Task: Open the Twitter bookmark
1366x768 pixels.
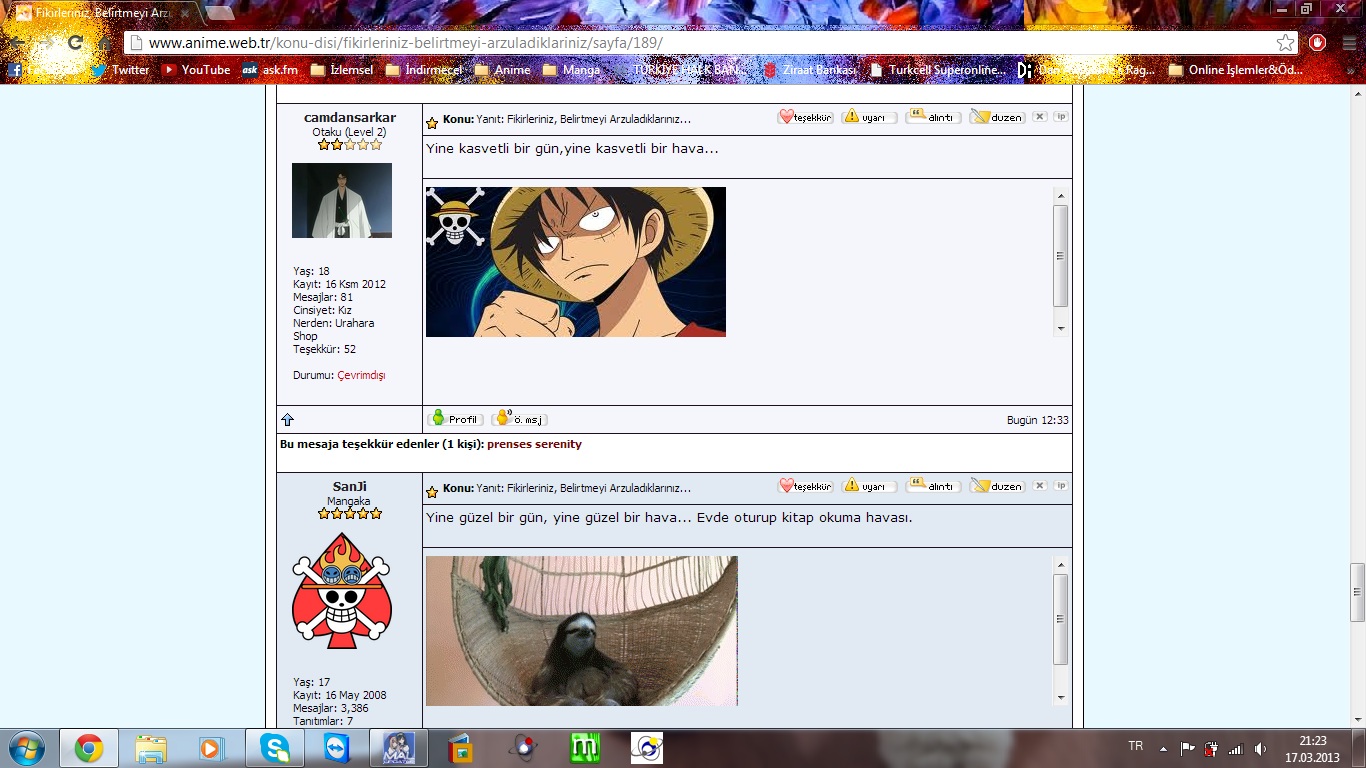Action: coord(120,70)
